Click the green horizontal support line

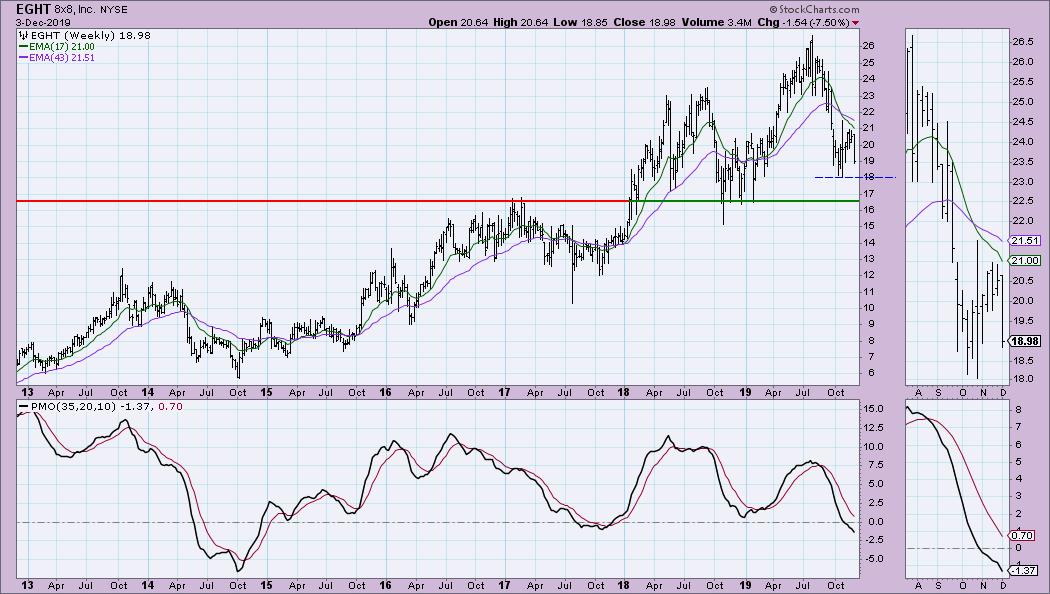click(745, 201)
